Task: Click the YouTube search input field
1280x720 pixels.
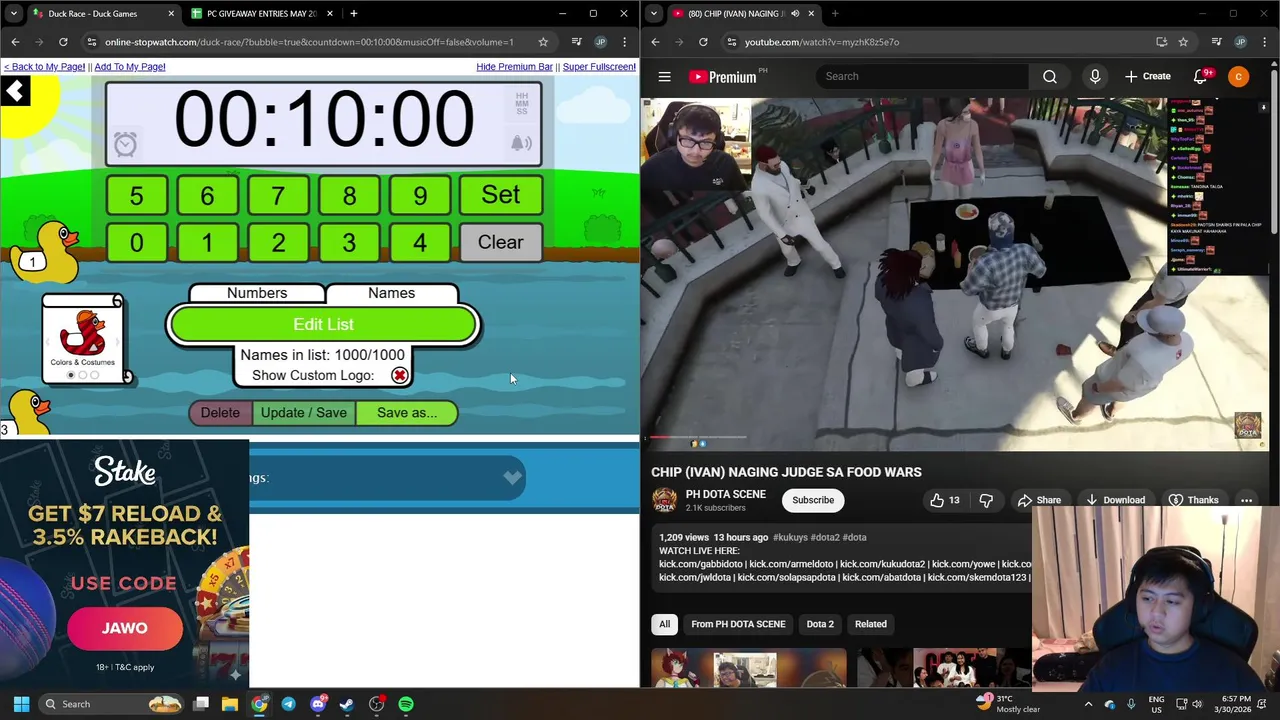Action: tap(921, 76)
